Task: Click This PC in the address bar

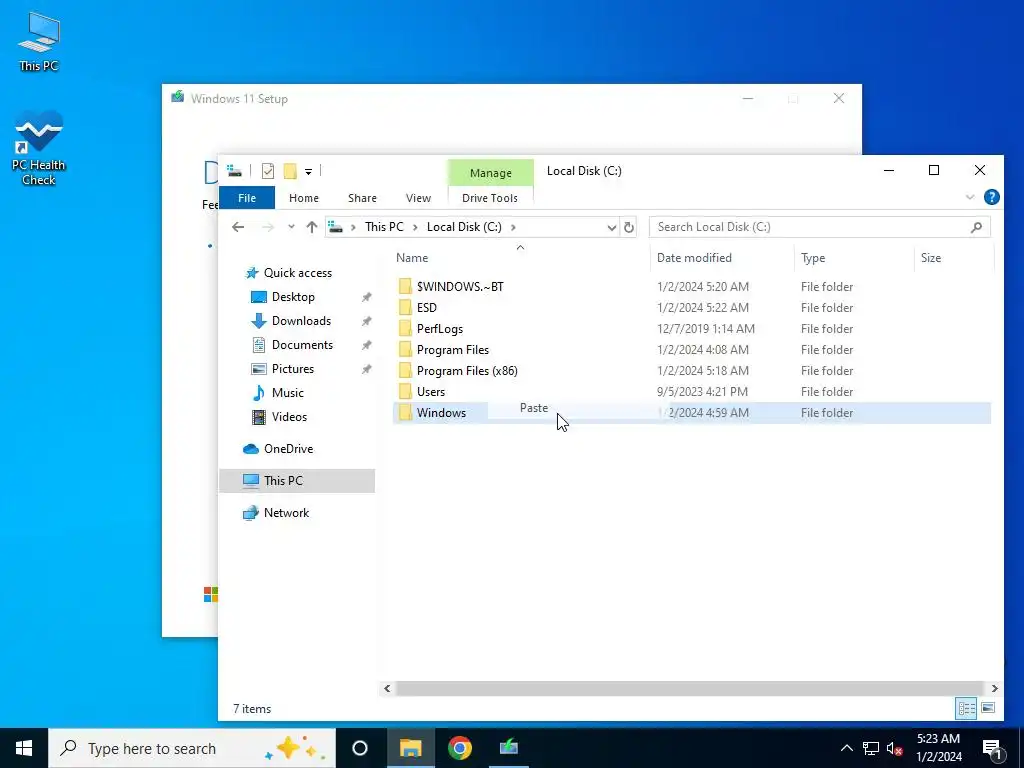Action: pyautogui.click(x=384, y=227)
